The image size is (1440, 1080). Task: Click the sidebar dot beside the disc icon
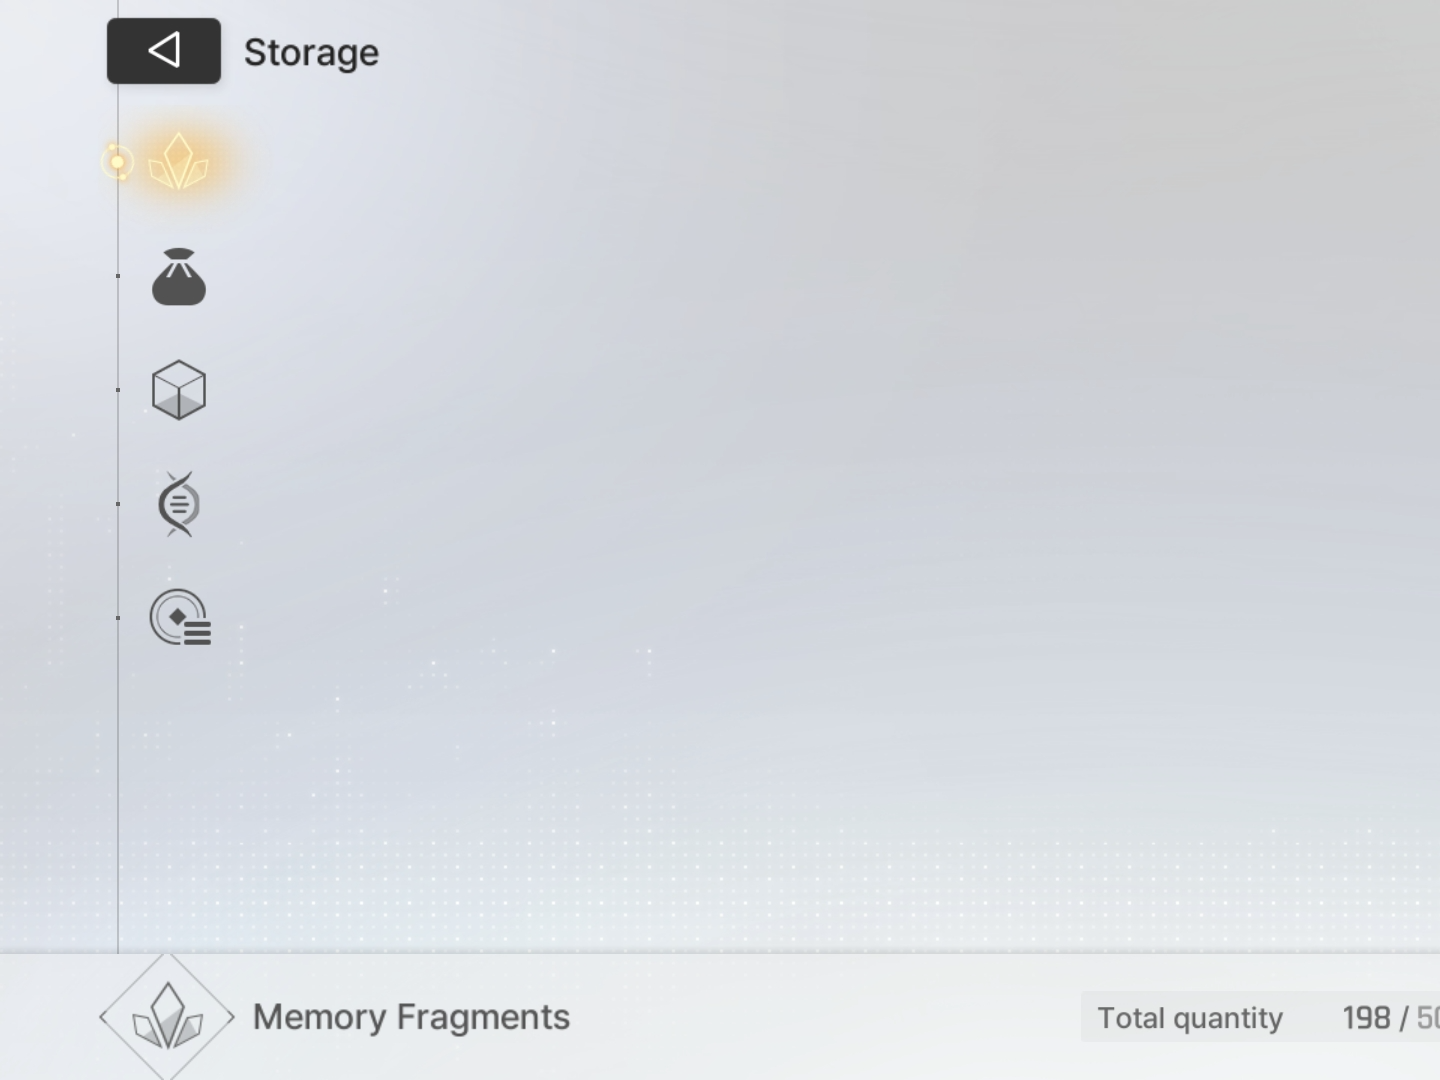click(118, 618)
